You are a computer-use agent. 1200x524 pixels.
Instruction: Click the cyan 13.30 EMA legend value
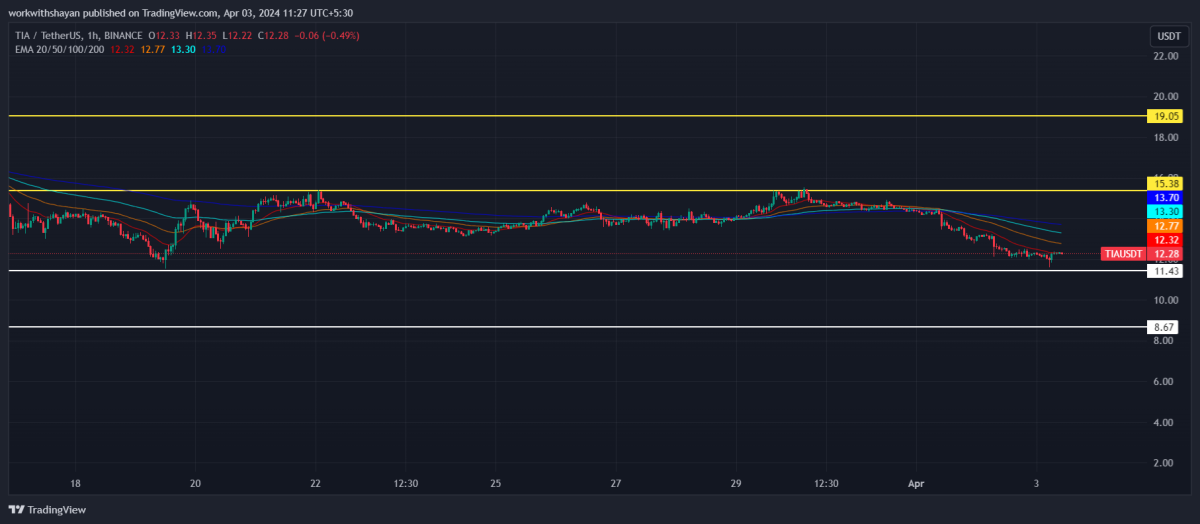tap(183, 49)
